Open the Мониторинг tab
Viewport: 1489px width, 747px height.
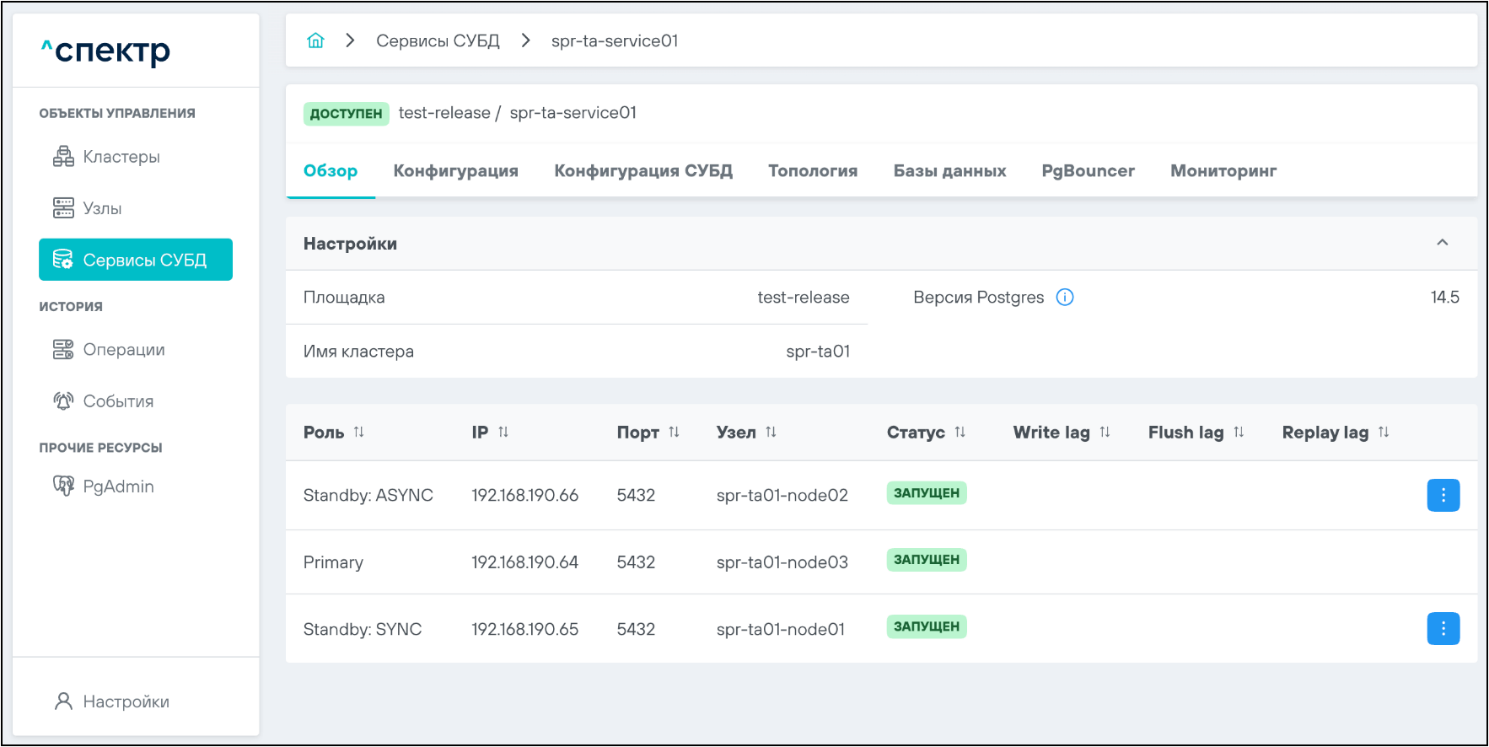click(1223, 171)
